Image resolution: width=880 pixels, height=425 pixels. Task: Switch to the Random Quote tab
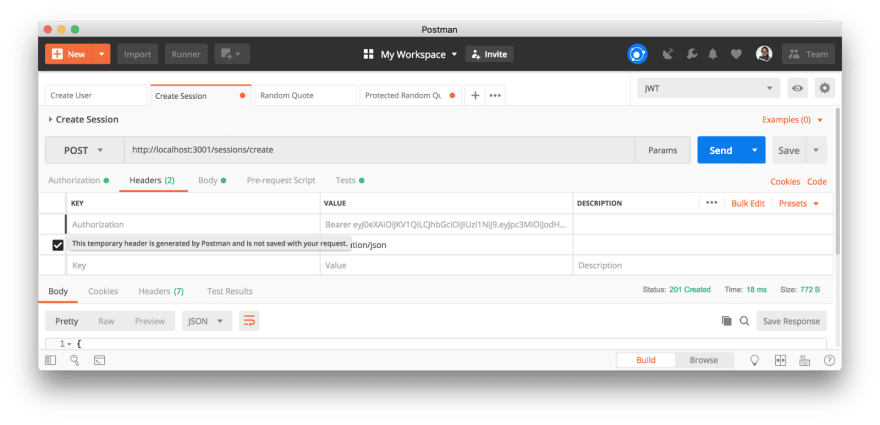(x=305, y=95)
